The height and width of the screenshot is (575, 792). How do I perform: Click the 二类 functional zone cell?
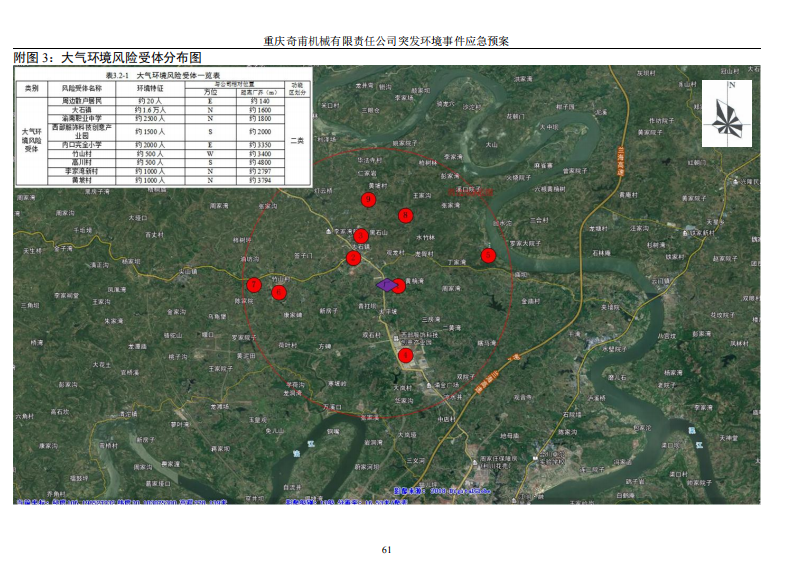coord(297,141)
